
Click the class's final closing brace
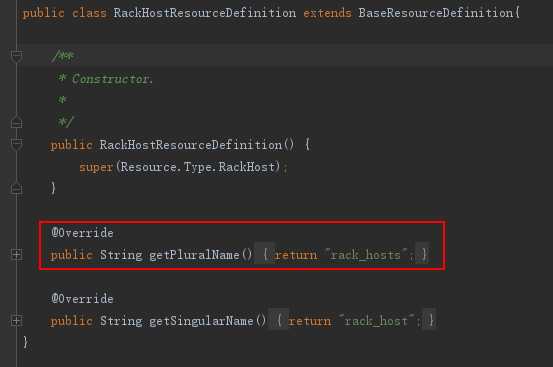pyautogui.click(x=25, y=342)
